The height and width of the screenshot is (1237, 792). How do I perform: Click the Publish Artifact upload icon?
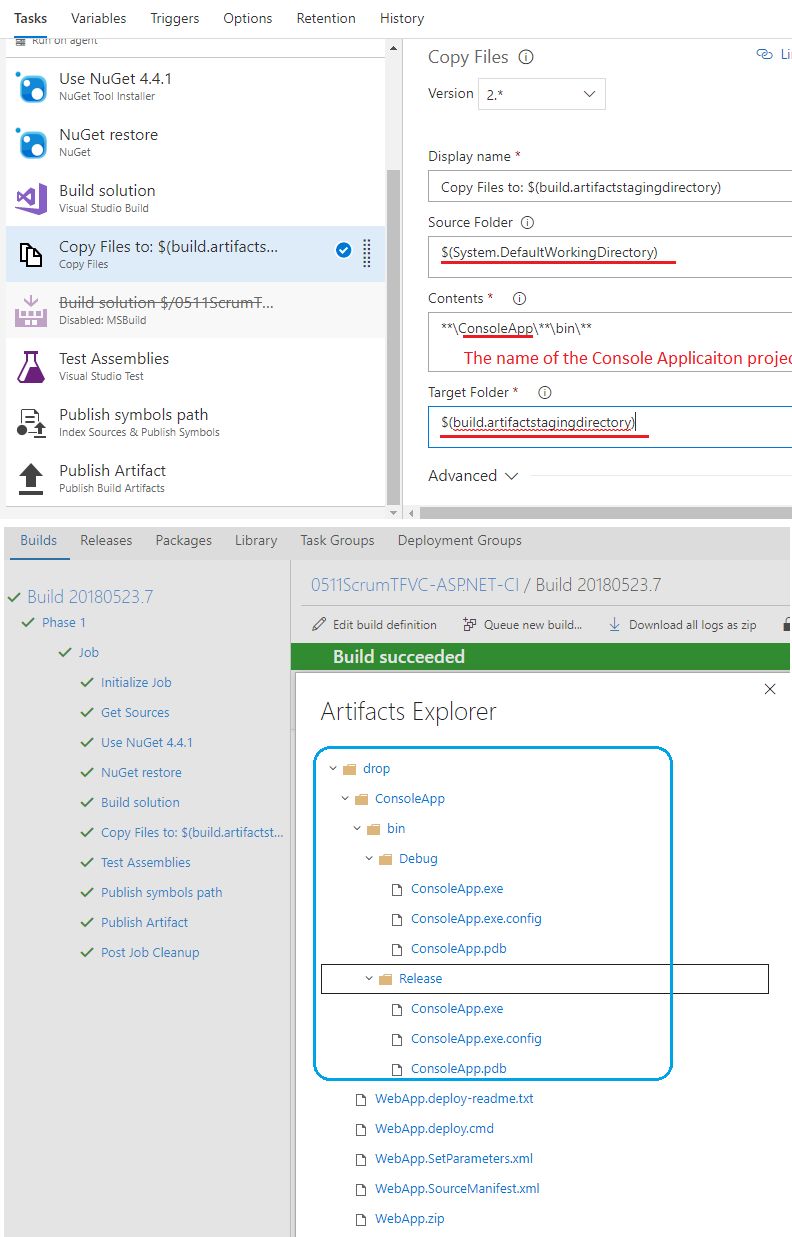32,479
